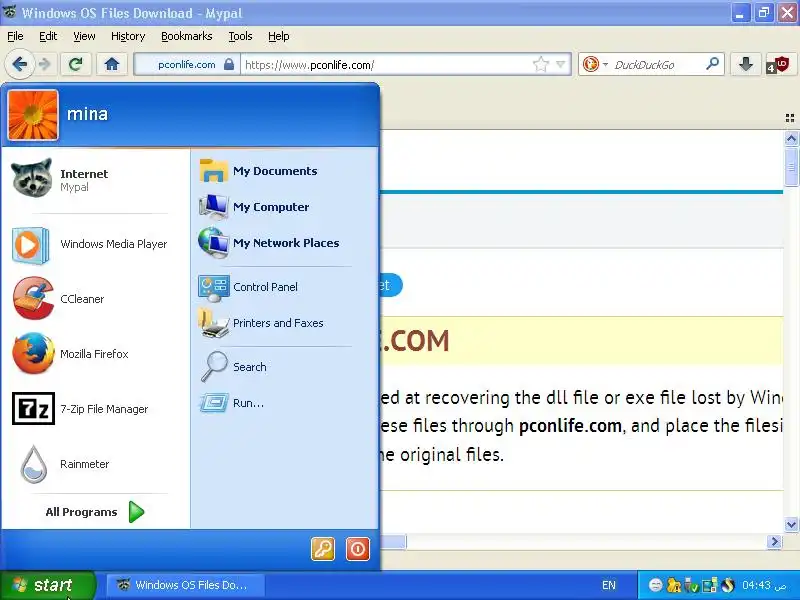Open the Tools menu
Image resolution: width=800 pixels, height=600 pixels.
pos(240,36)
